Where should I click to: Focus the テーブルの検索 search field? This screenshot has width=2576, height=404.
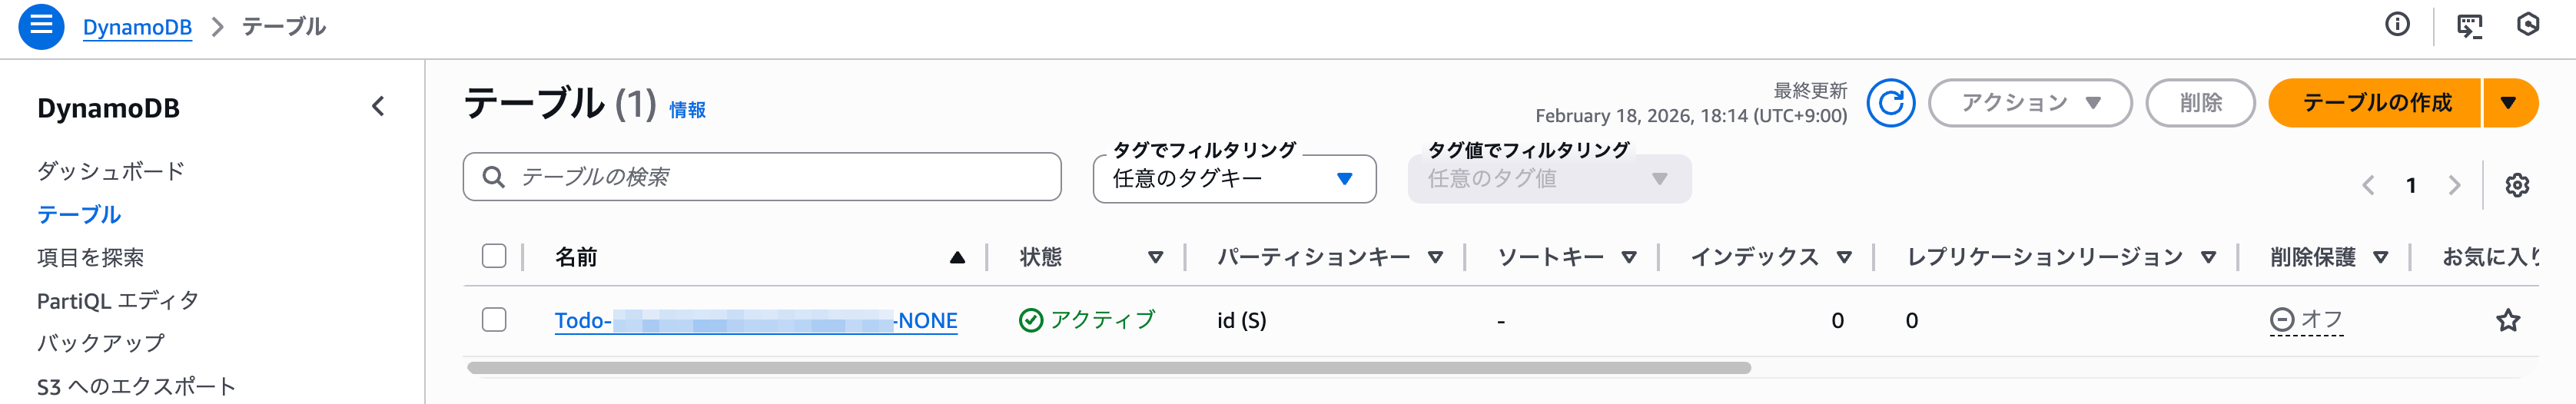(762, 177)
